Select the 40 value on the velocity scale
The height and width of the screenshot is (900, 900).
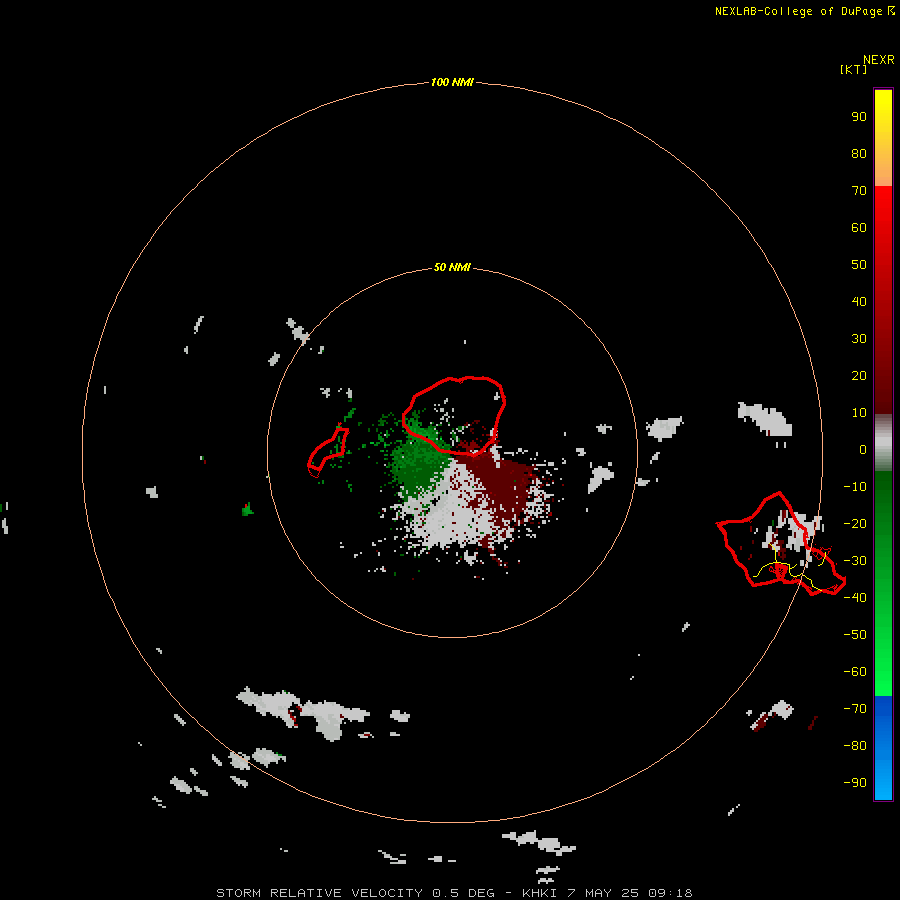[859, 301]
